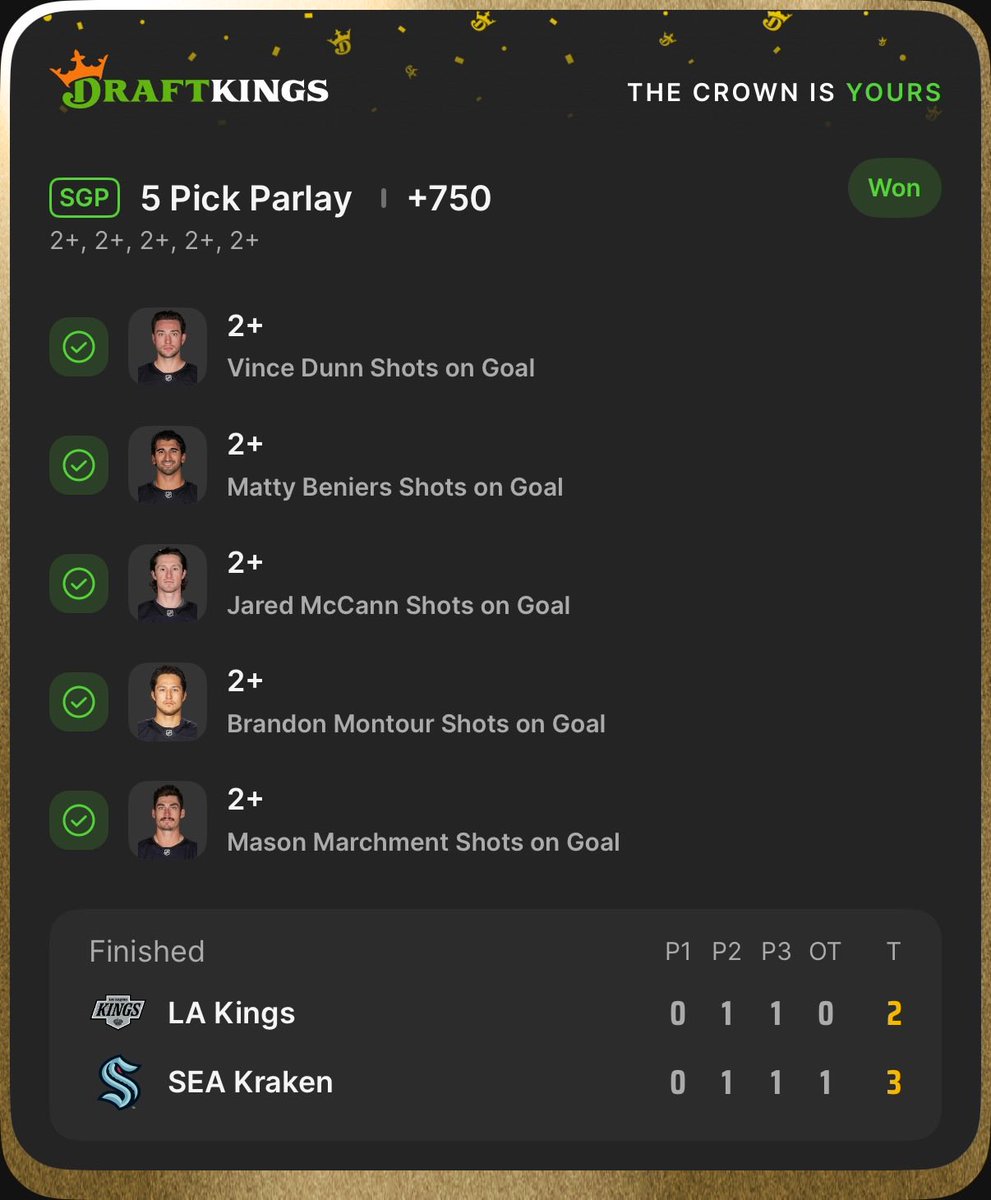991x1200 pixels.
Task: Open Brandon Montour's player headshot
Action: 168,701
